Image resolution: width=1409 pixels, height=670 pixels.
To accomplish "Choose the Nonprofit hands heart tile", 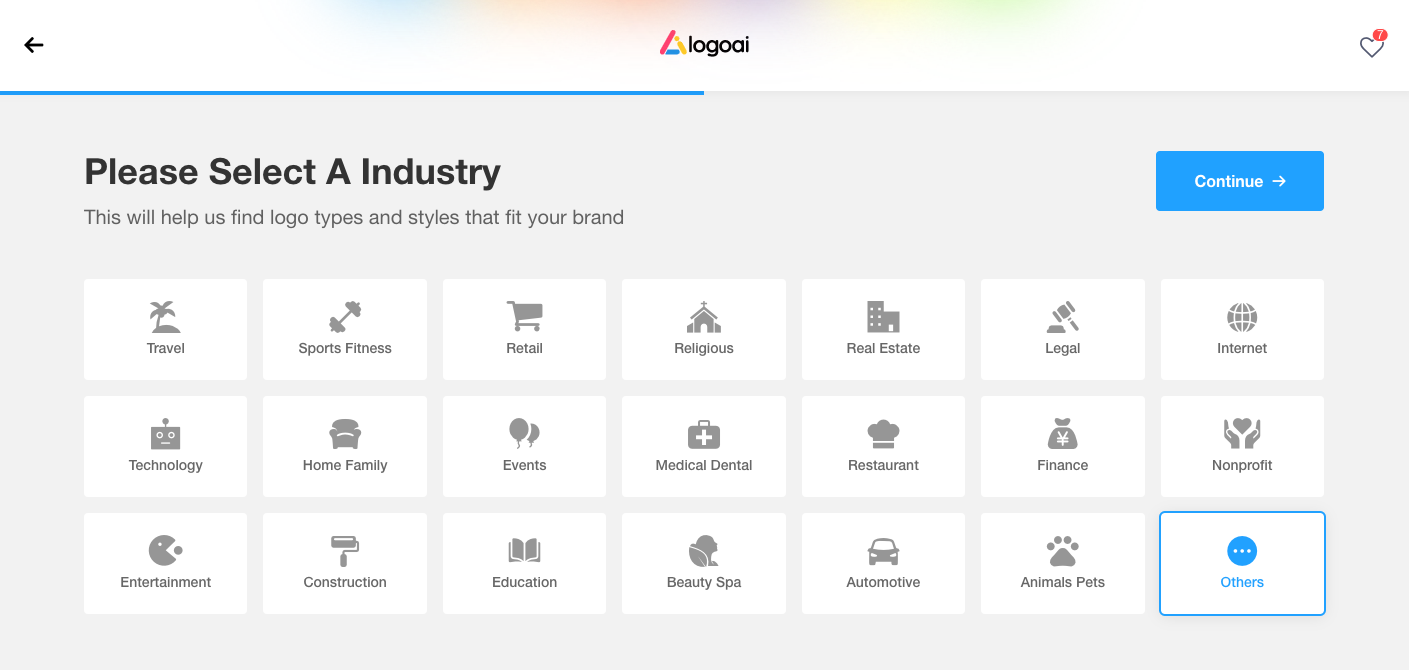I will 1242,446.
